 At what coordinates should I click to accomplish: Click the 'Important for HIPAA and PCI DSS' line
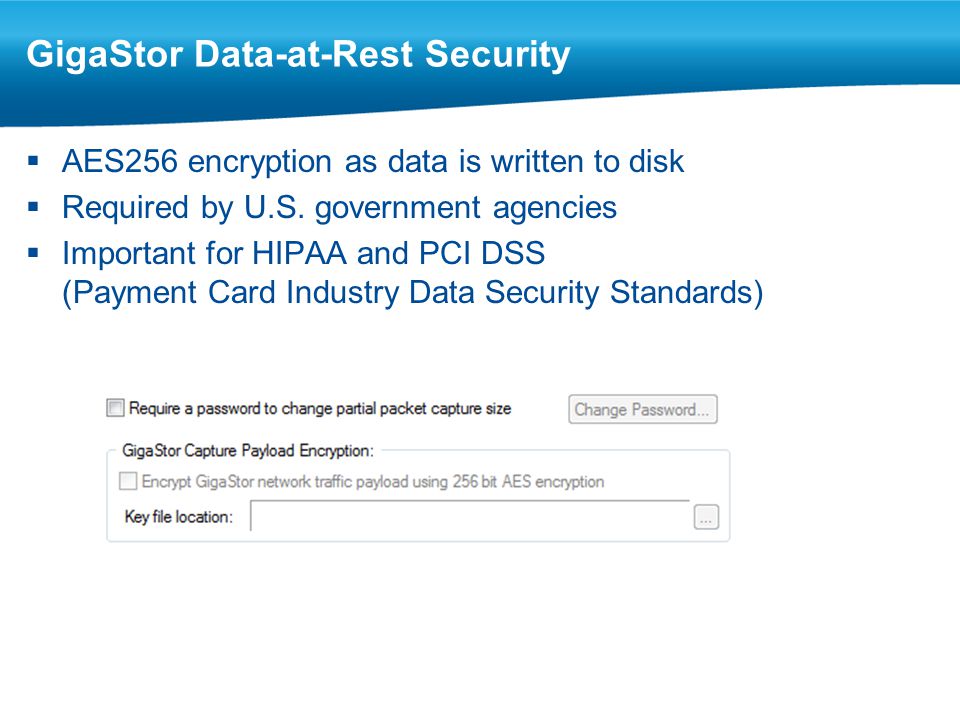[x=303, y=253]
